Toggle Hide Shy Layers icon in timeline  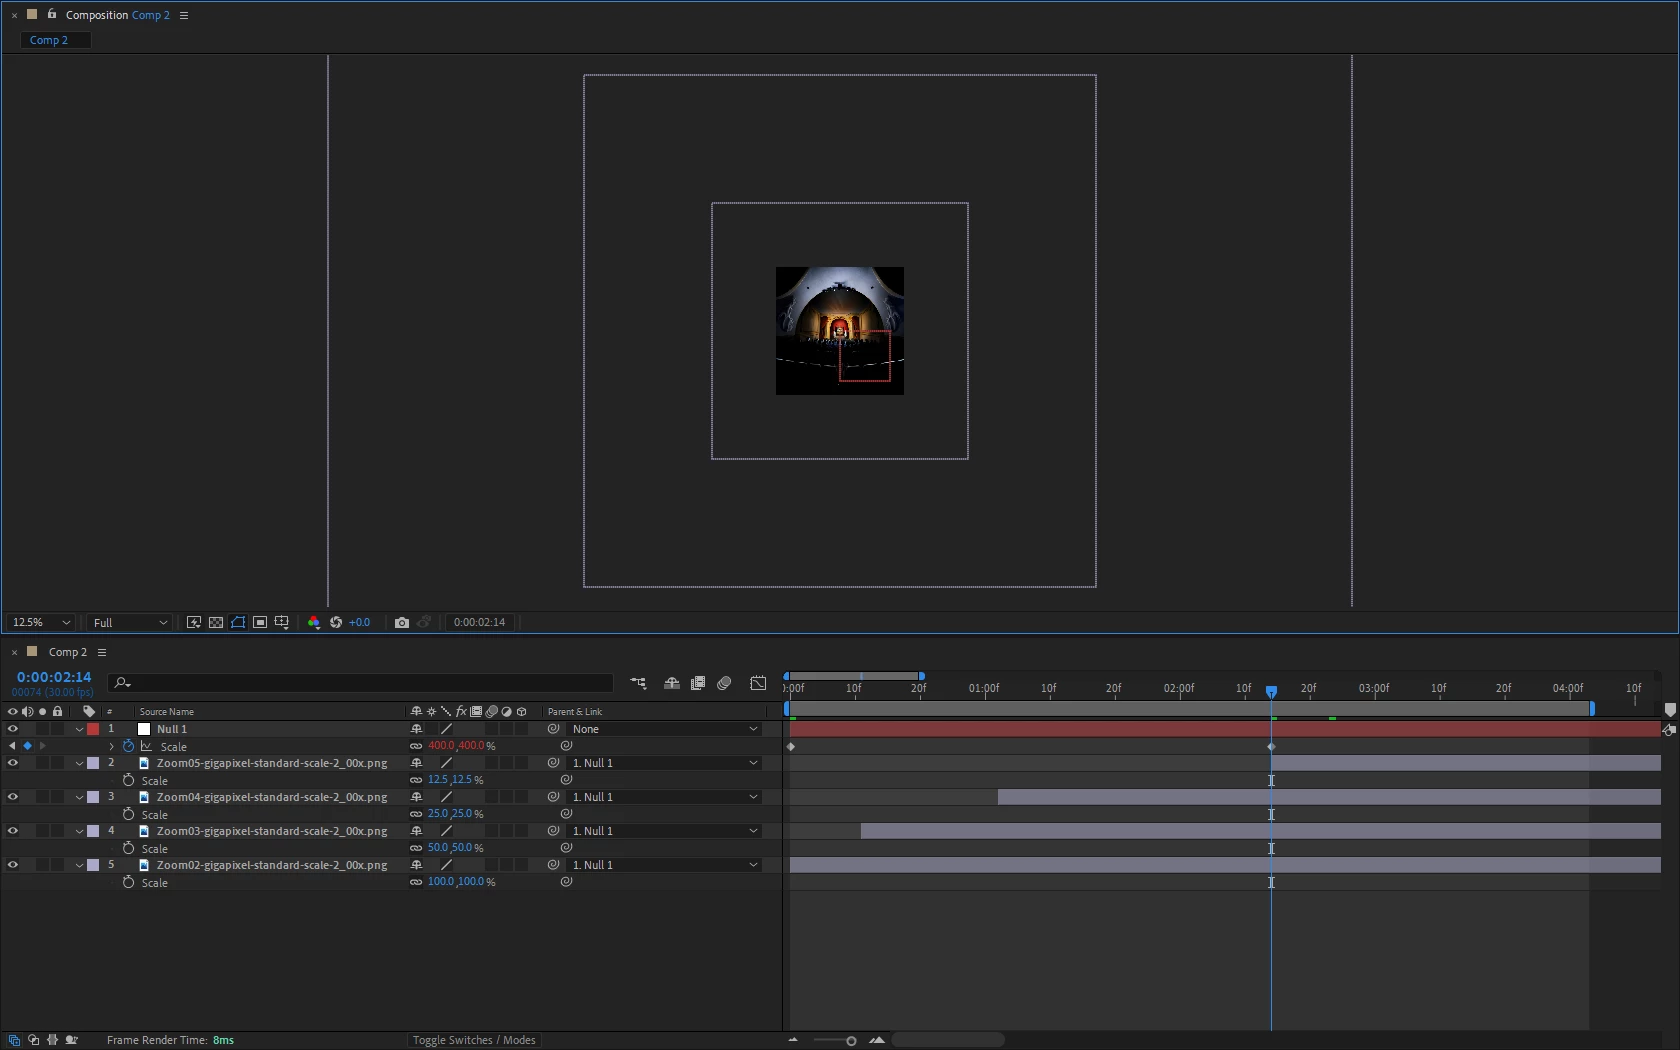[x=672, y=683]
